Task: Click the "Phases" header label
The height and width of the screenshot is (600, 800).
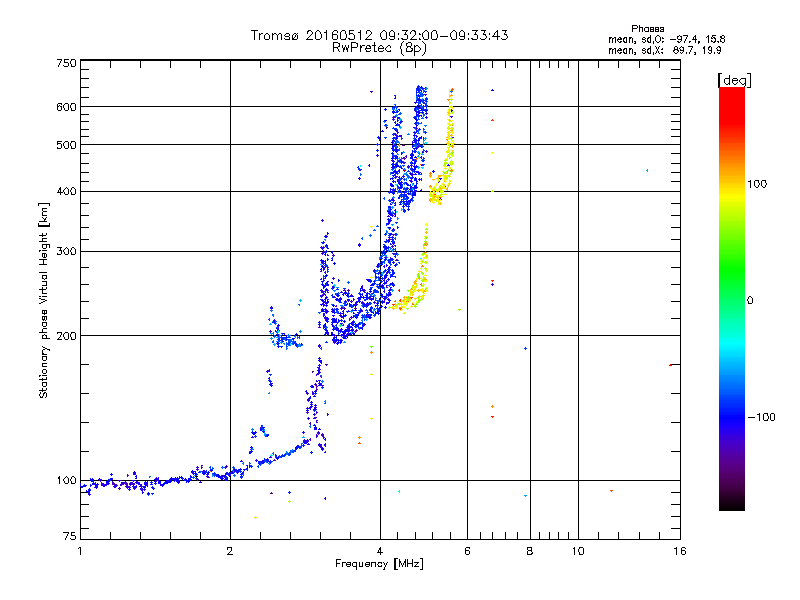Action: (x=647, y=29)
